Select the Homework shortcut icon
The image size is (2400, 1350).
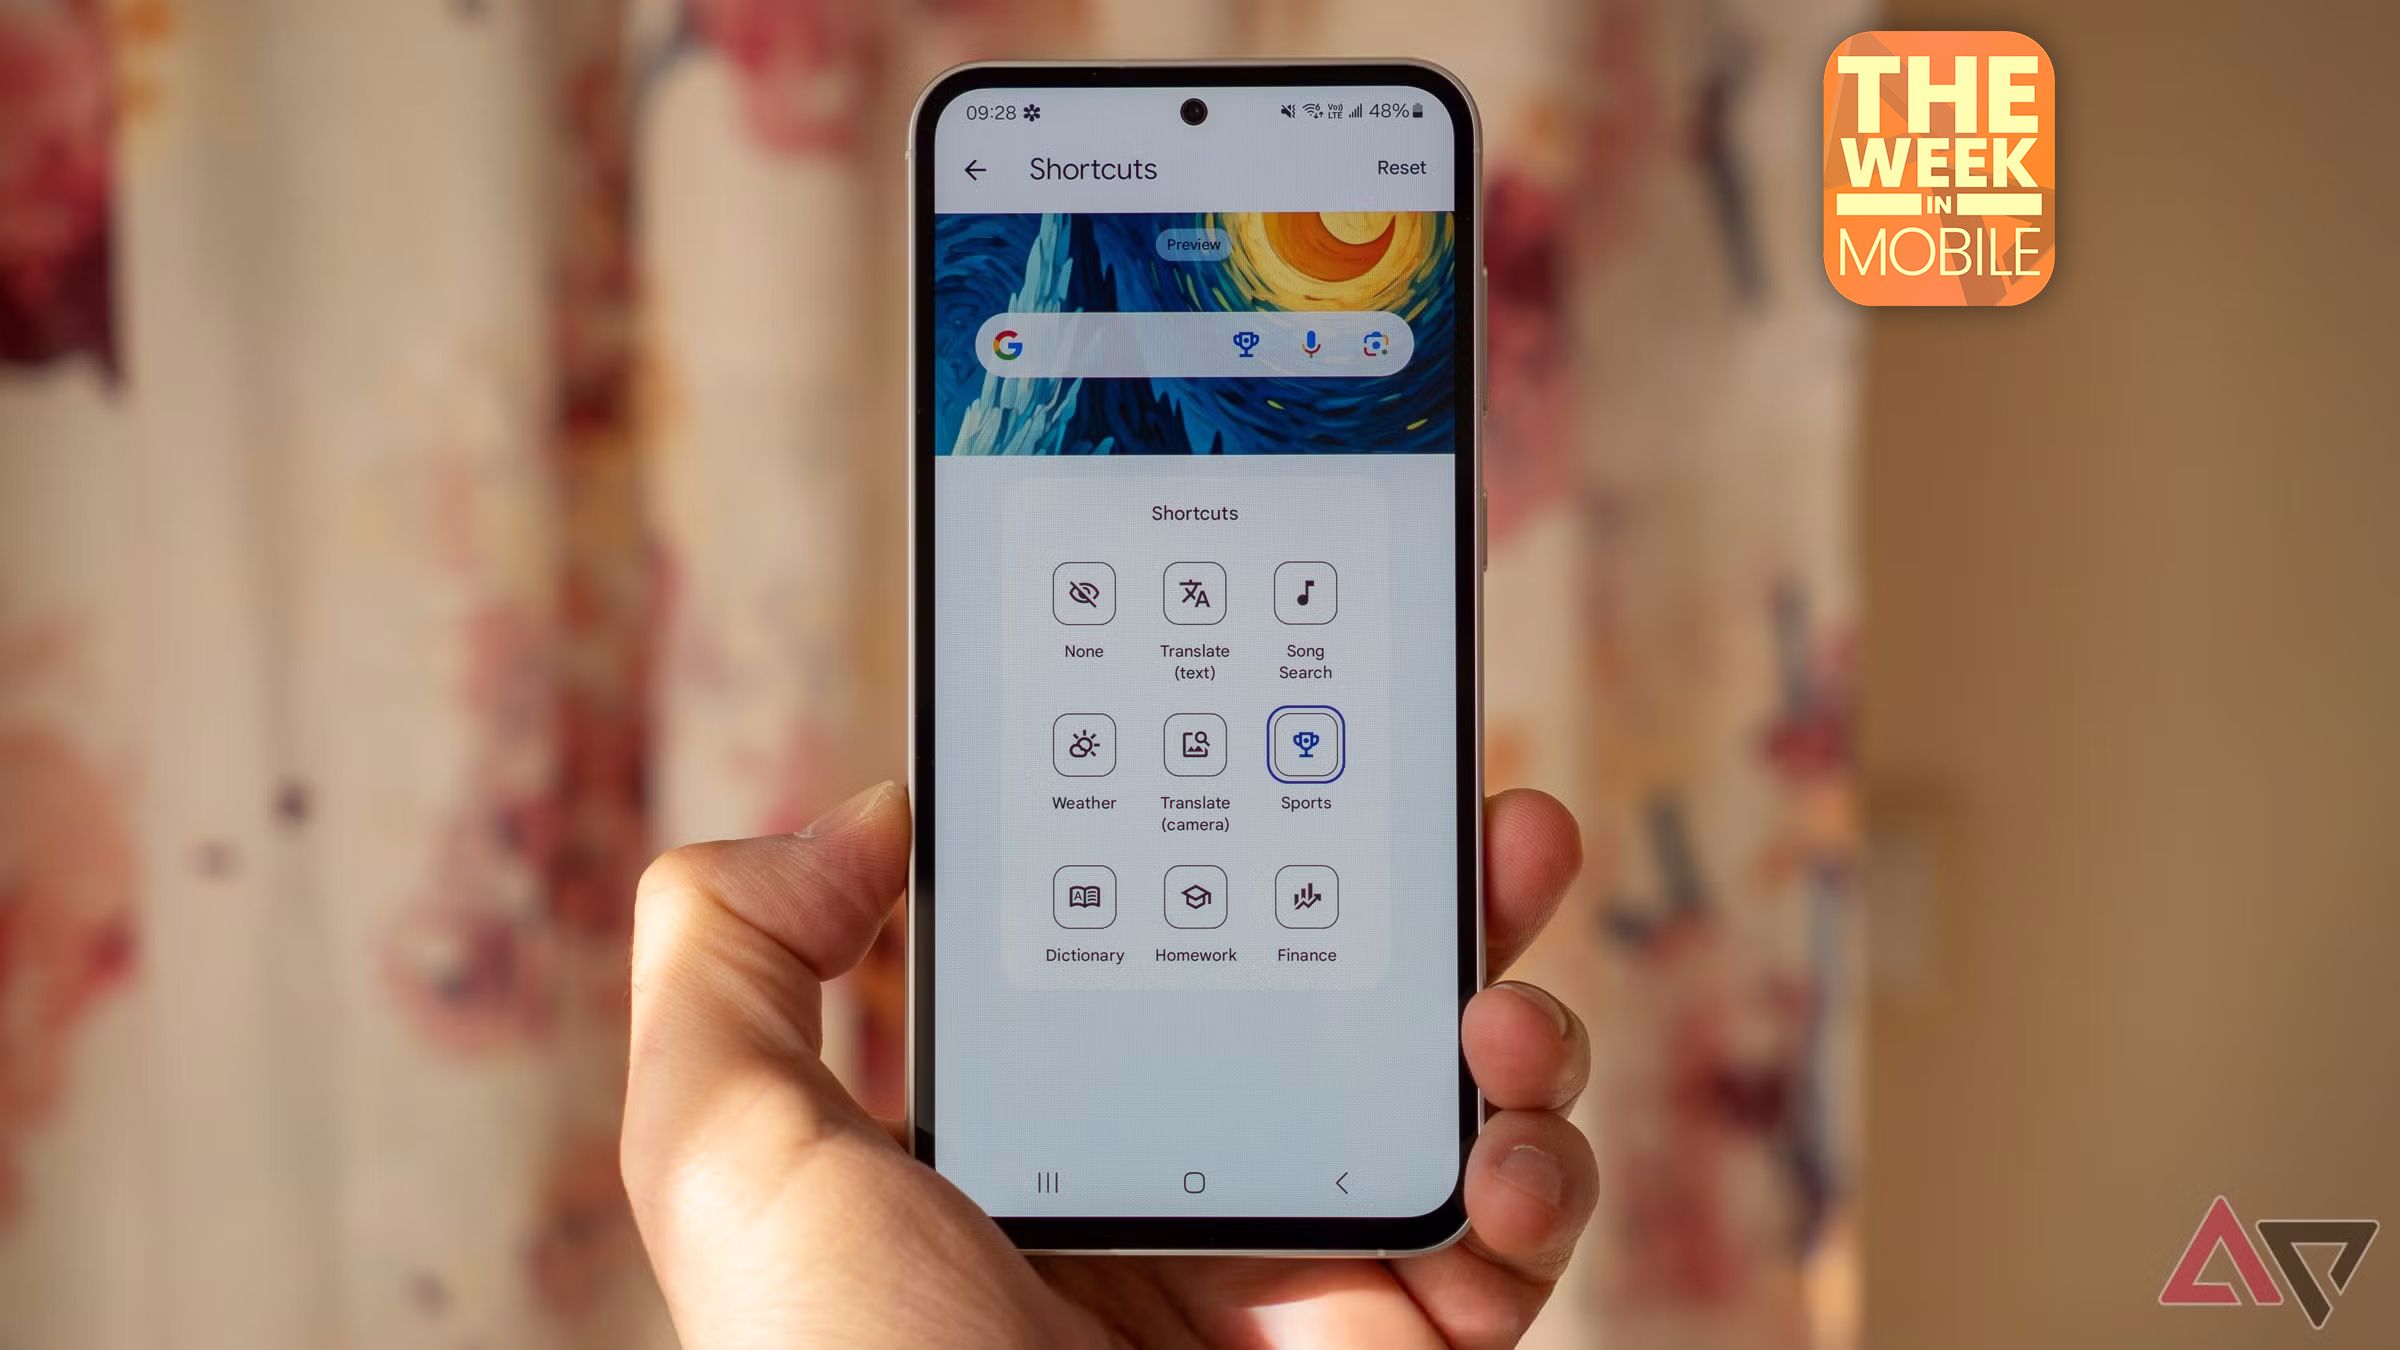(x=1193, y=898)
